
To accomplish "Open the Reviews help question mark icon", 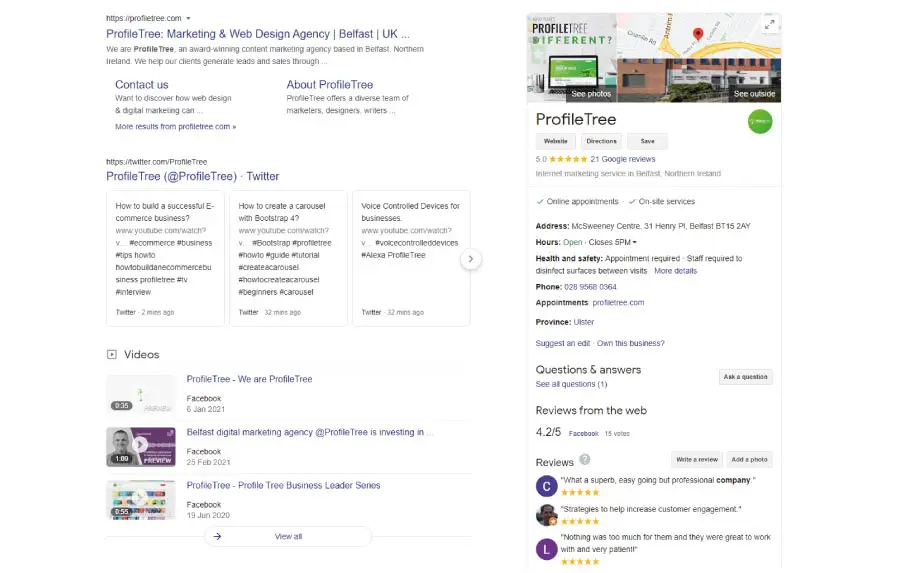I will coord(584,459).
